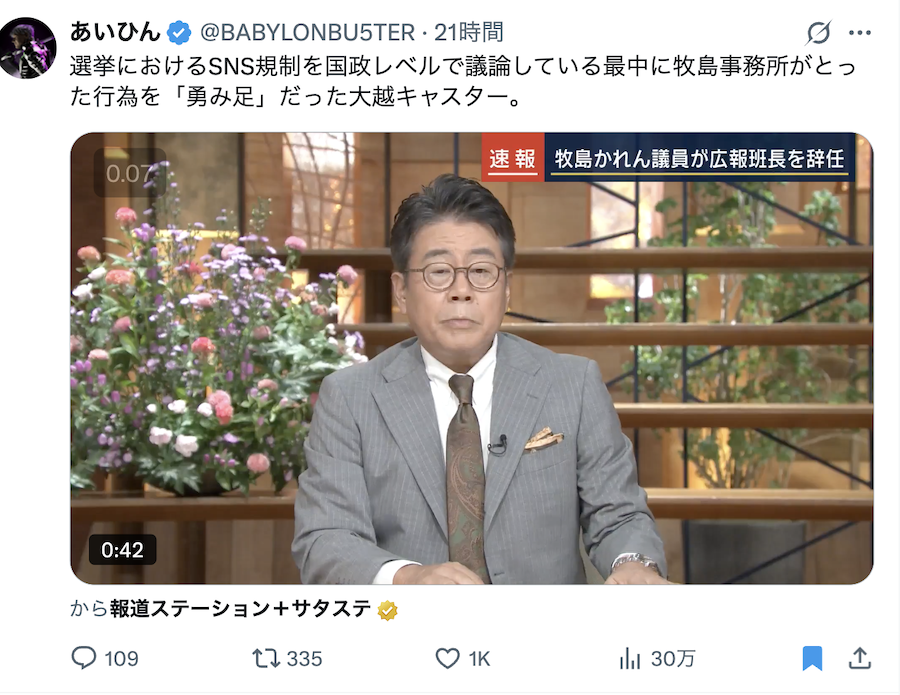Open 報道ステーション+サタステ source link
This screenshot has height=695, width=900.
click(240, 609)
